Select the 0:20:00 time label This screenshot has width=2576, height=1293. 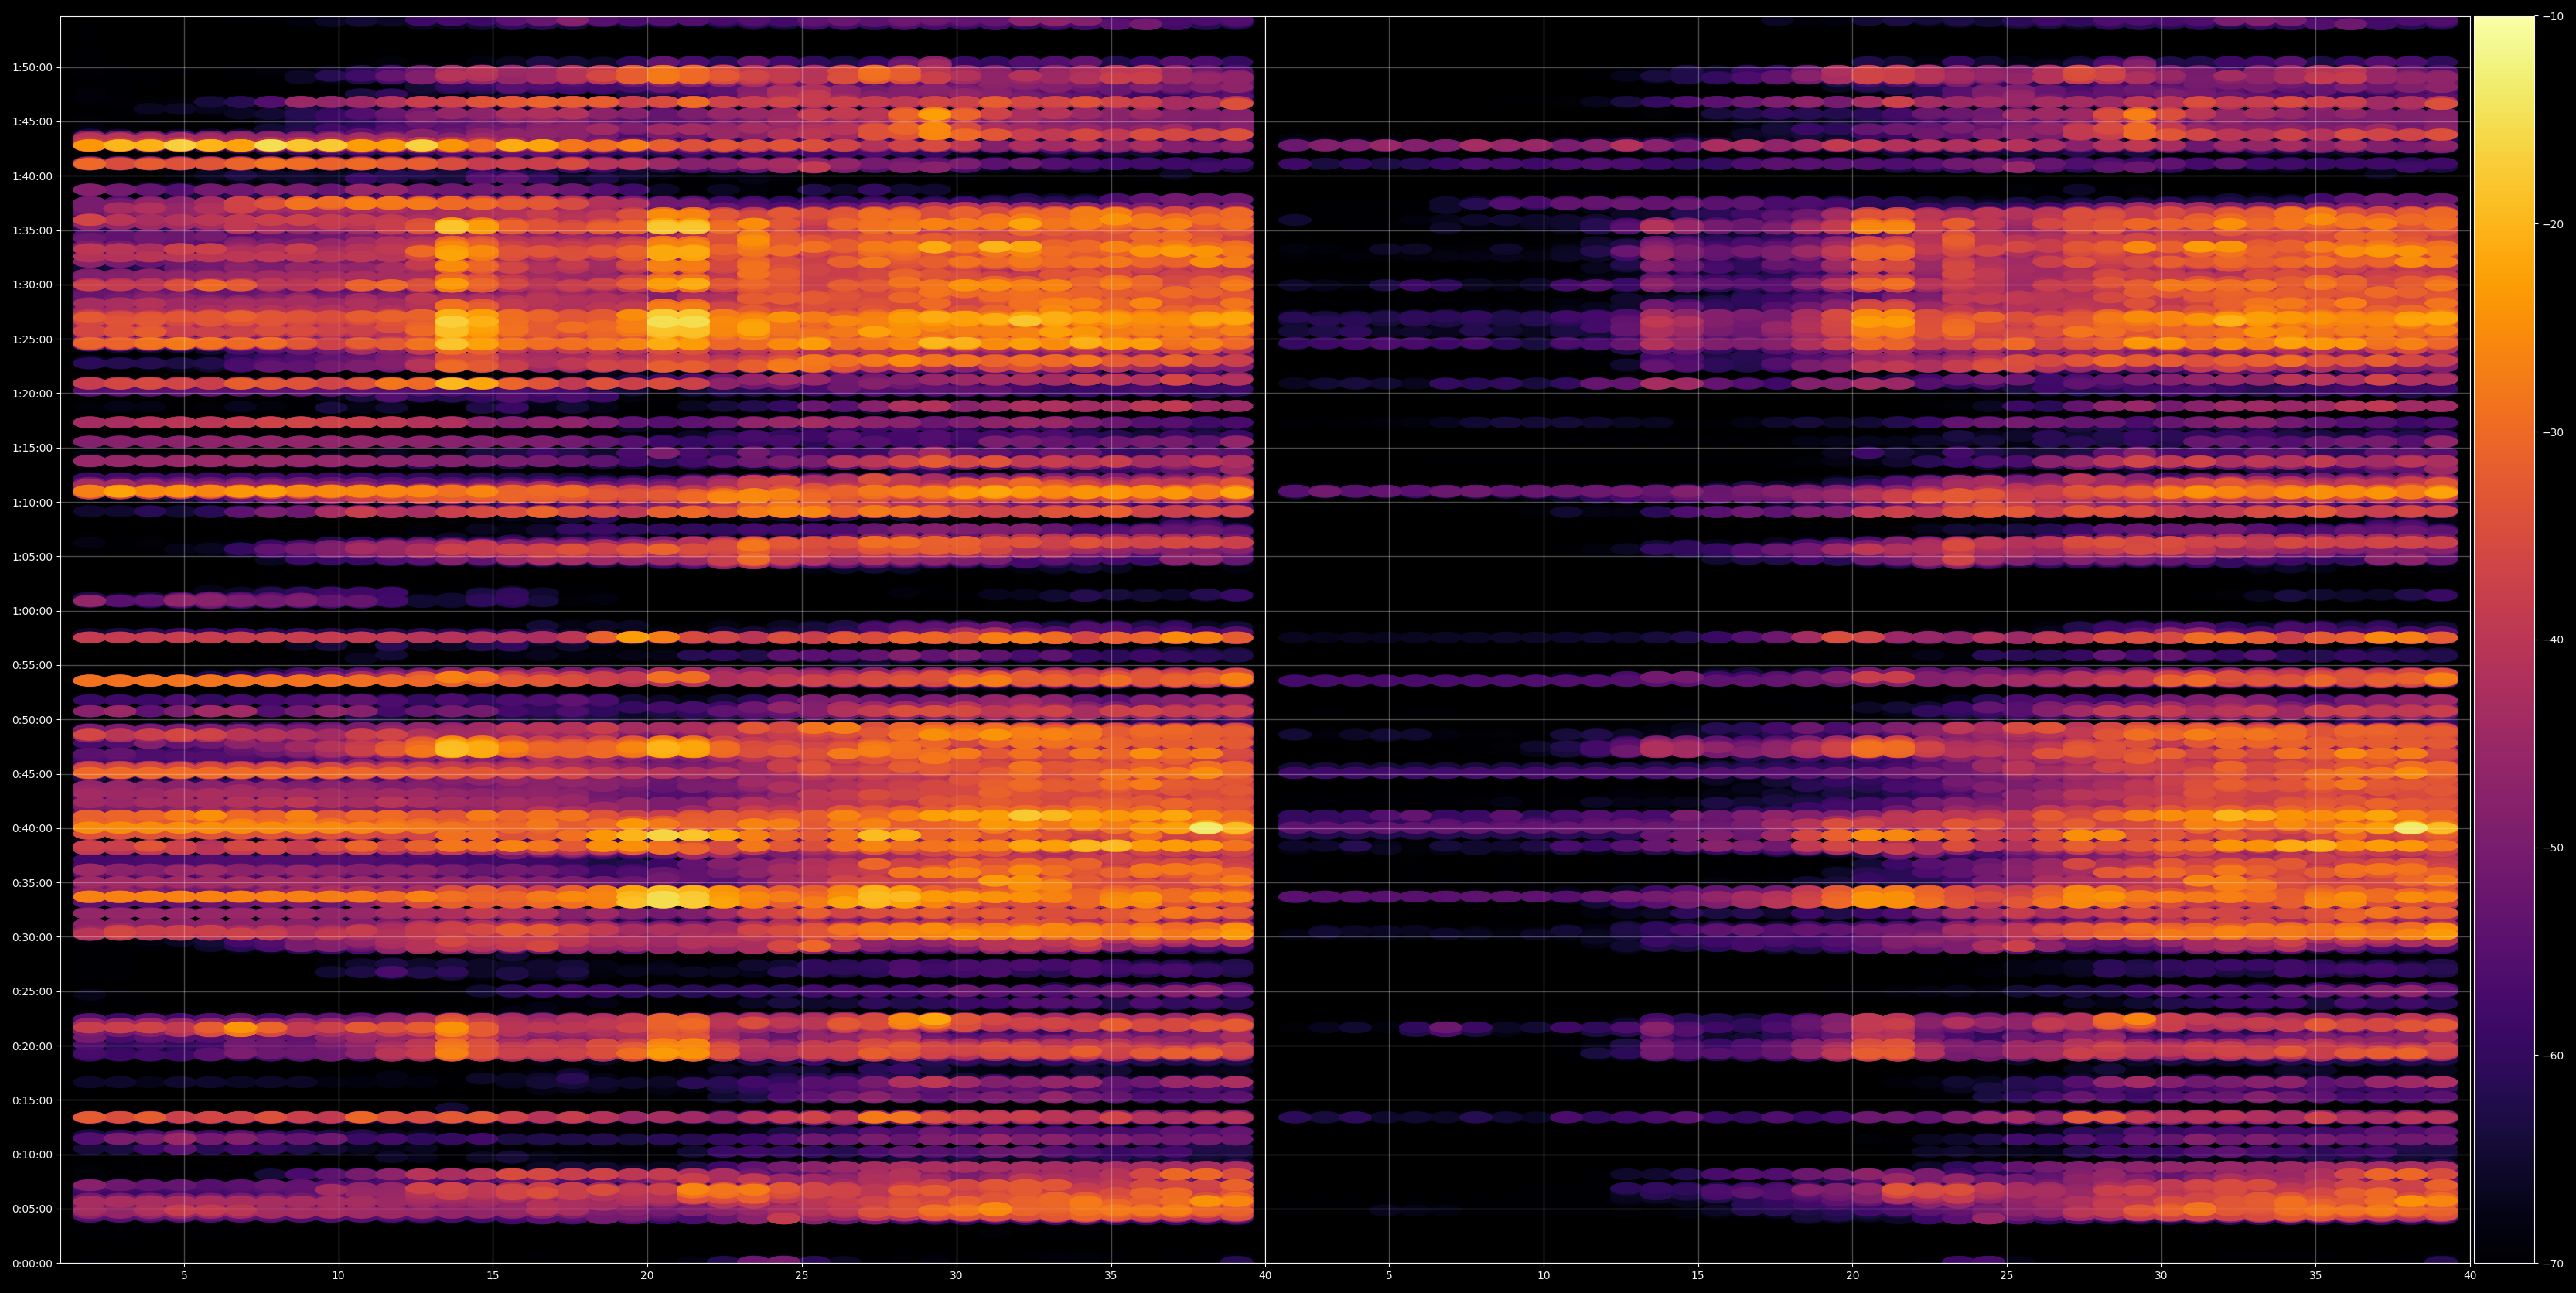32,1046
